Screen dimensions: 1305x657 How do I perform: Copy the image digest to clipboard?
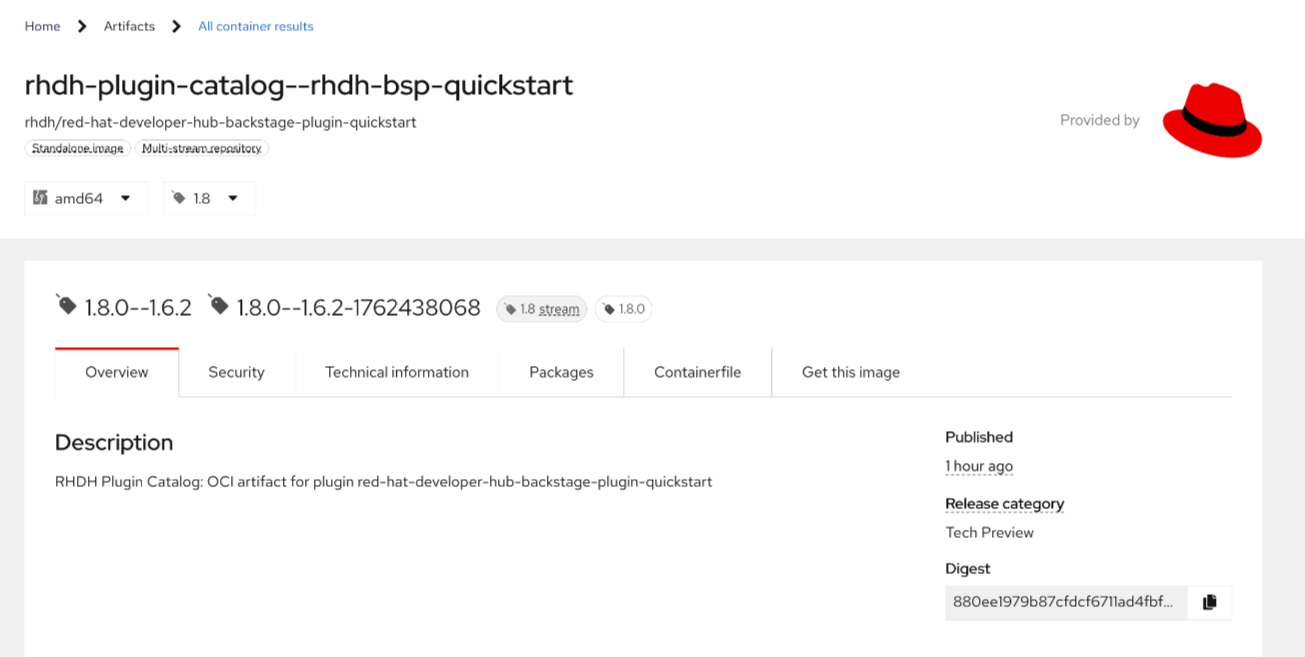pyautogui.click(x=1209, y=602)
